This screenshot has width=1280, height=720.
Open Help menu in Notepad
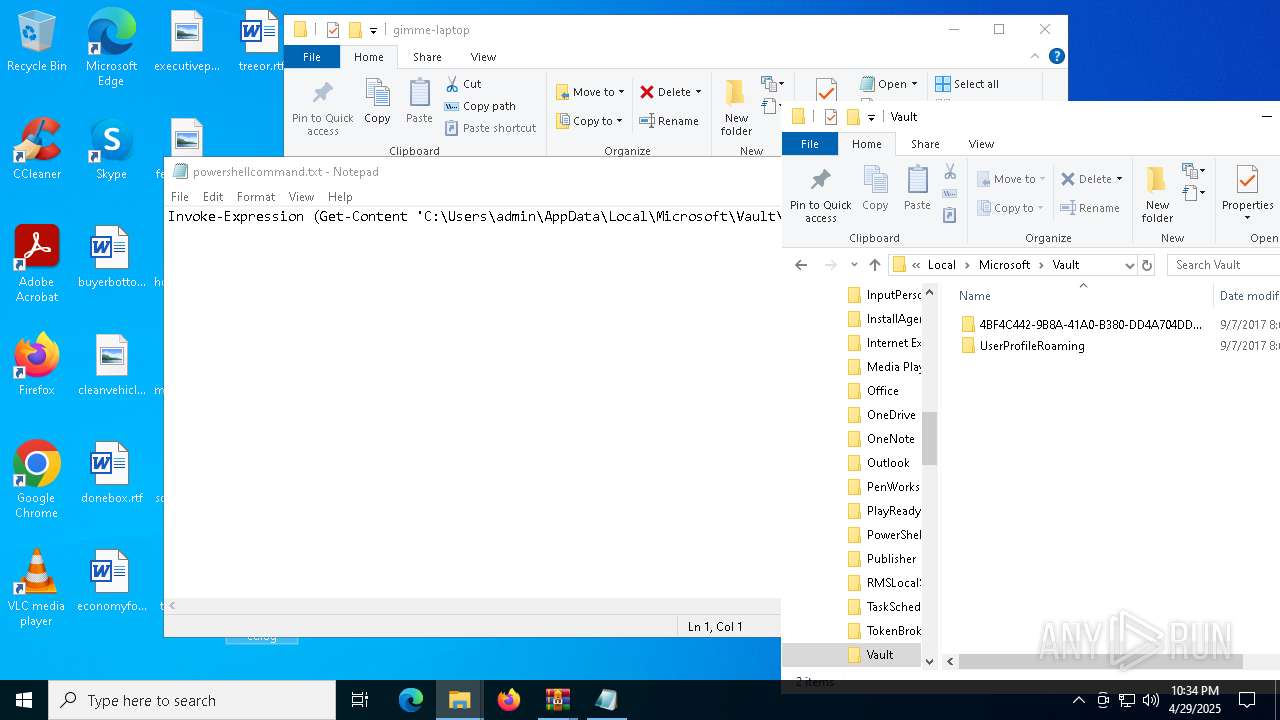(x=340, y=197)
